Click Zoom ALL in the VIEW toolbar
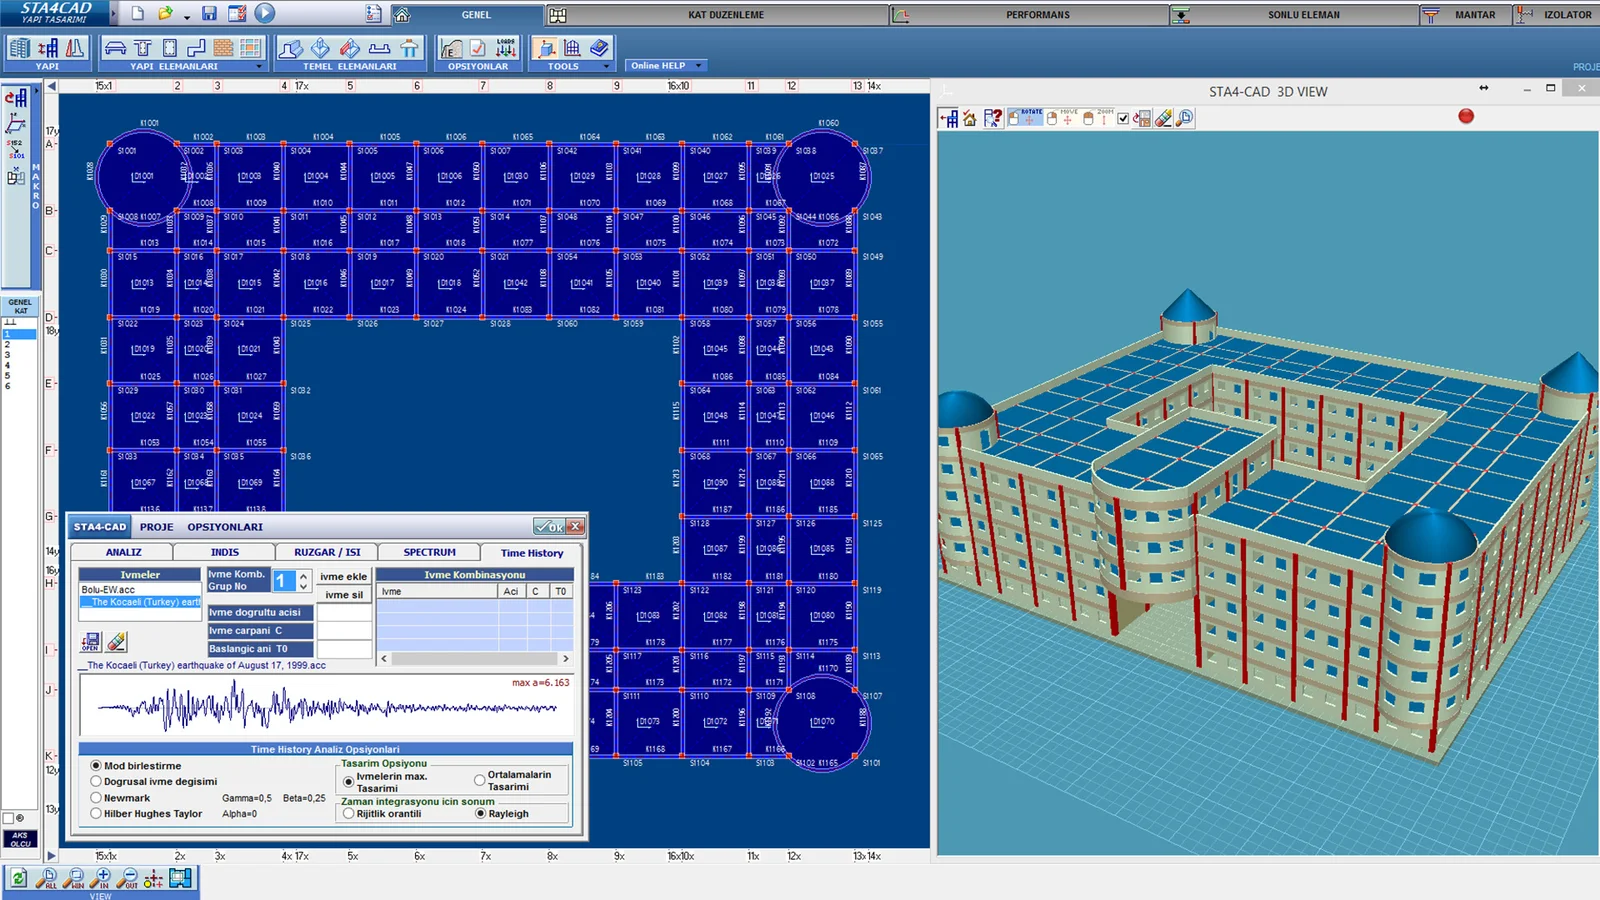The width and height of the screenshot is (1600, 900). click(x=48, y=879)
